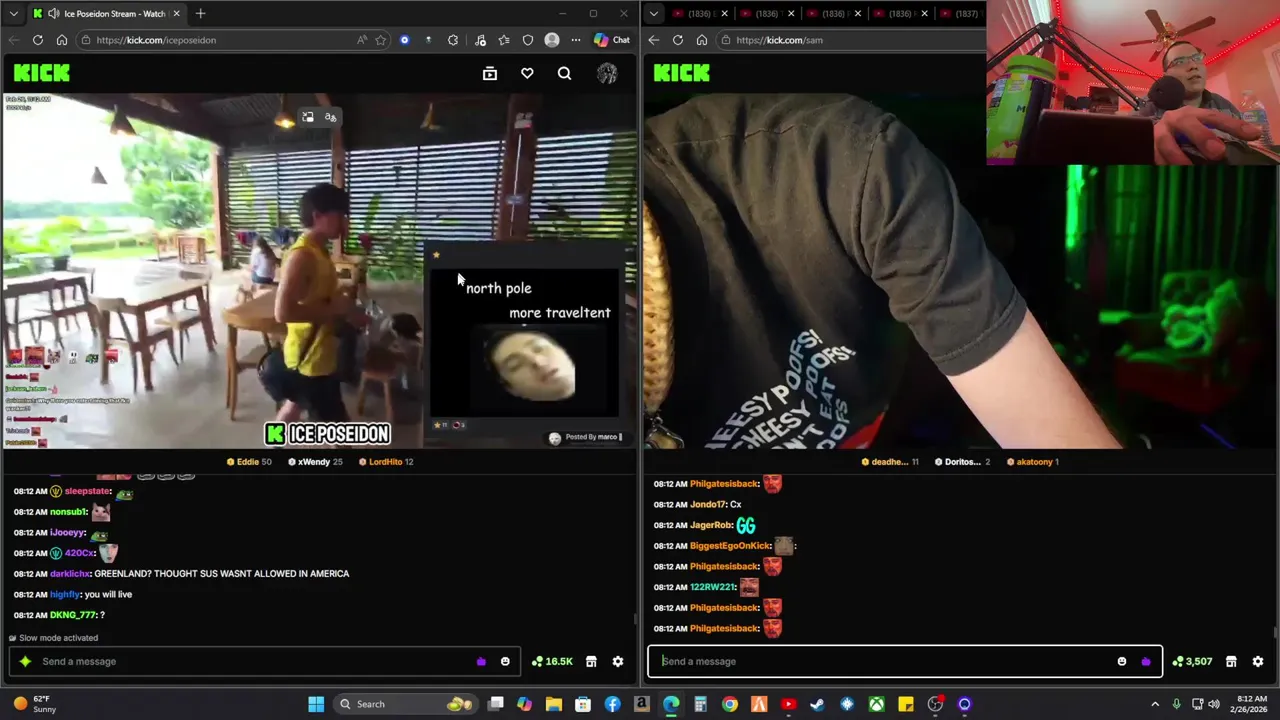This screenshot has width=1280, height=720.
Task: Open Edge settings and more menu
Action: pos(576,40)
